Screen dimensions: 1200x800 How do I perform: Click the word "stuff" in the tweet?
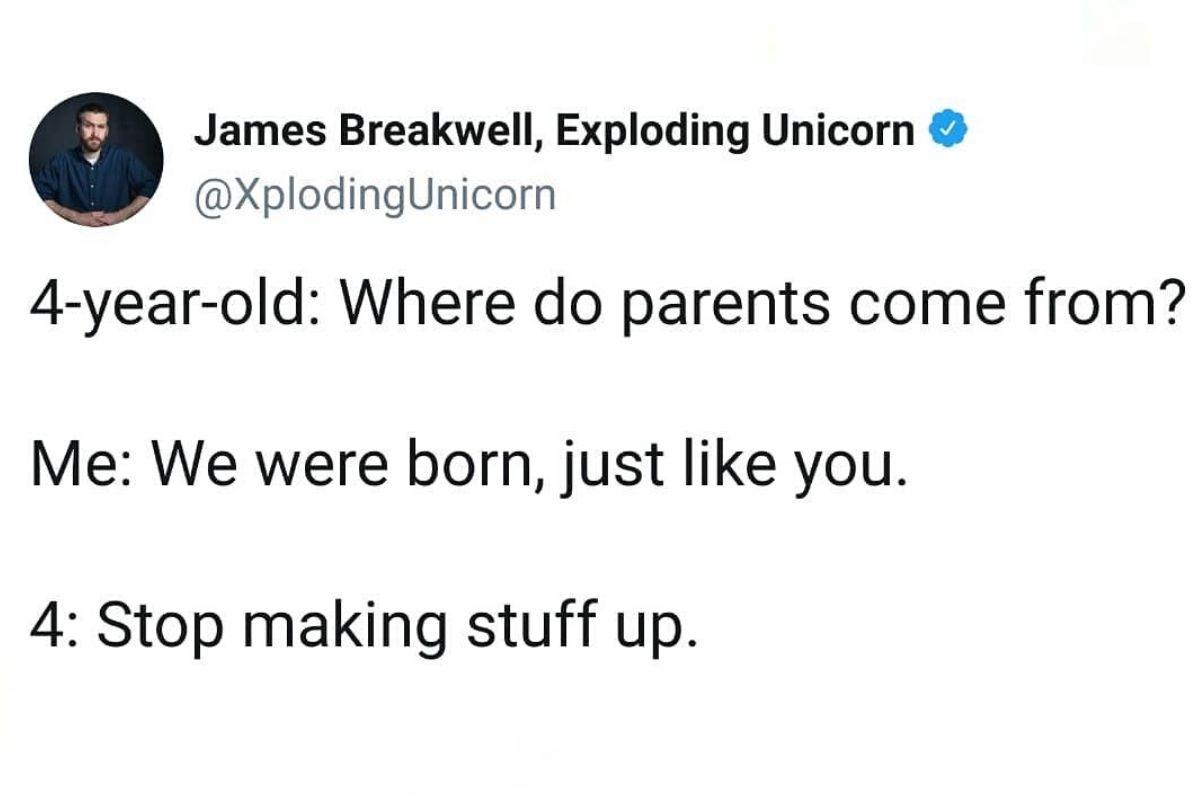(532, 625)
